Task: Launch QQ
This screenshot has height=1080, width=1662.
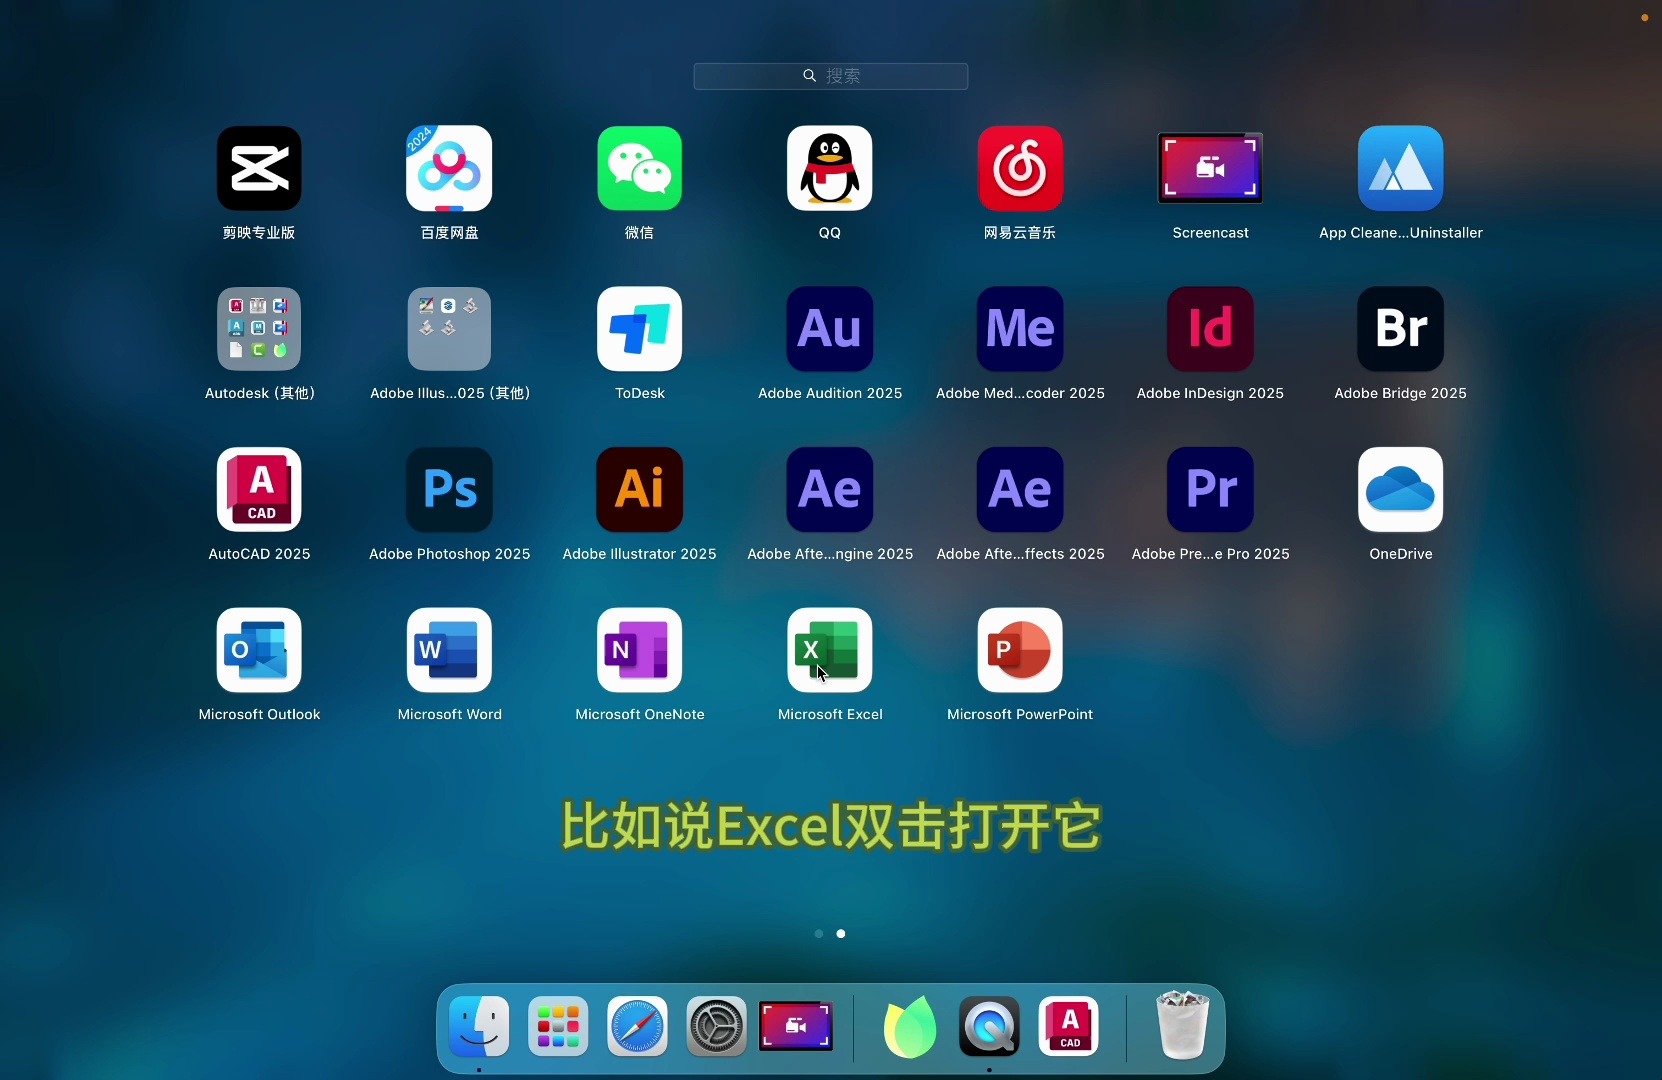Action: [x=831, y=168]
